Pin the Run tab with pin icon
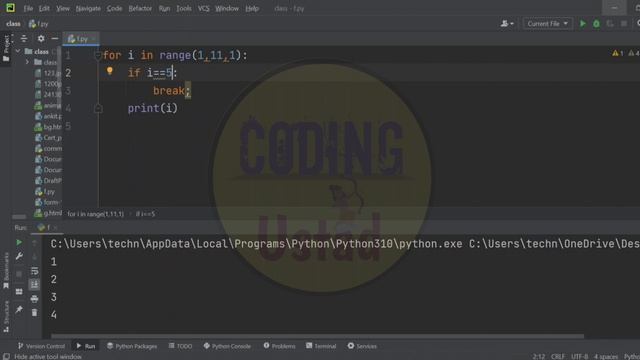The image size is (640, 360). [x=19, y=309]
